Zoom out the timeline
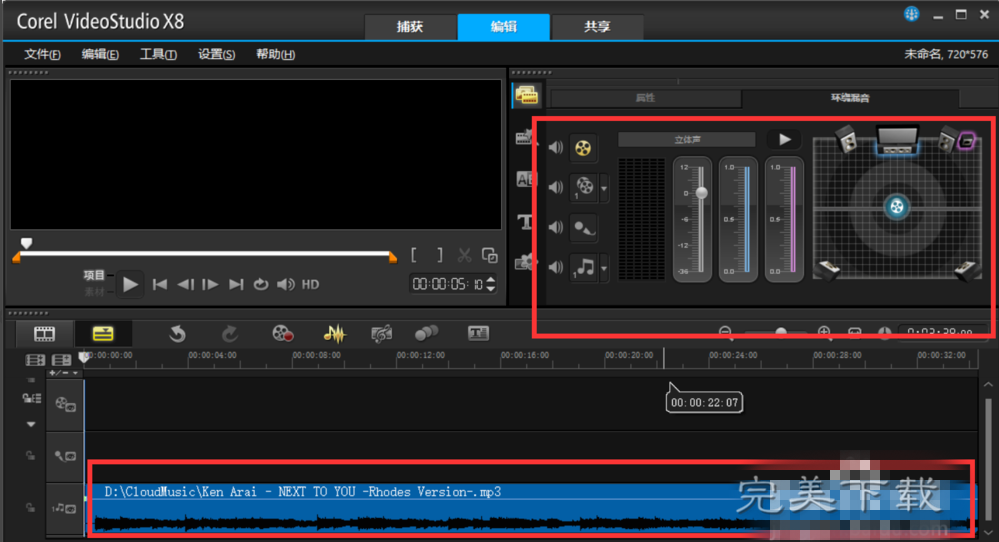This screenshot has width=999, height=542. 725,332
